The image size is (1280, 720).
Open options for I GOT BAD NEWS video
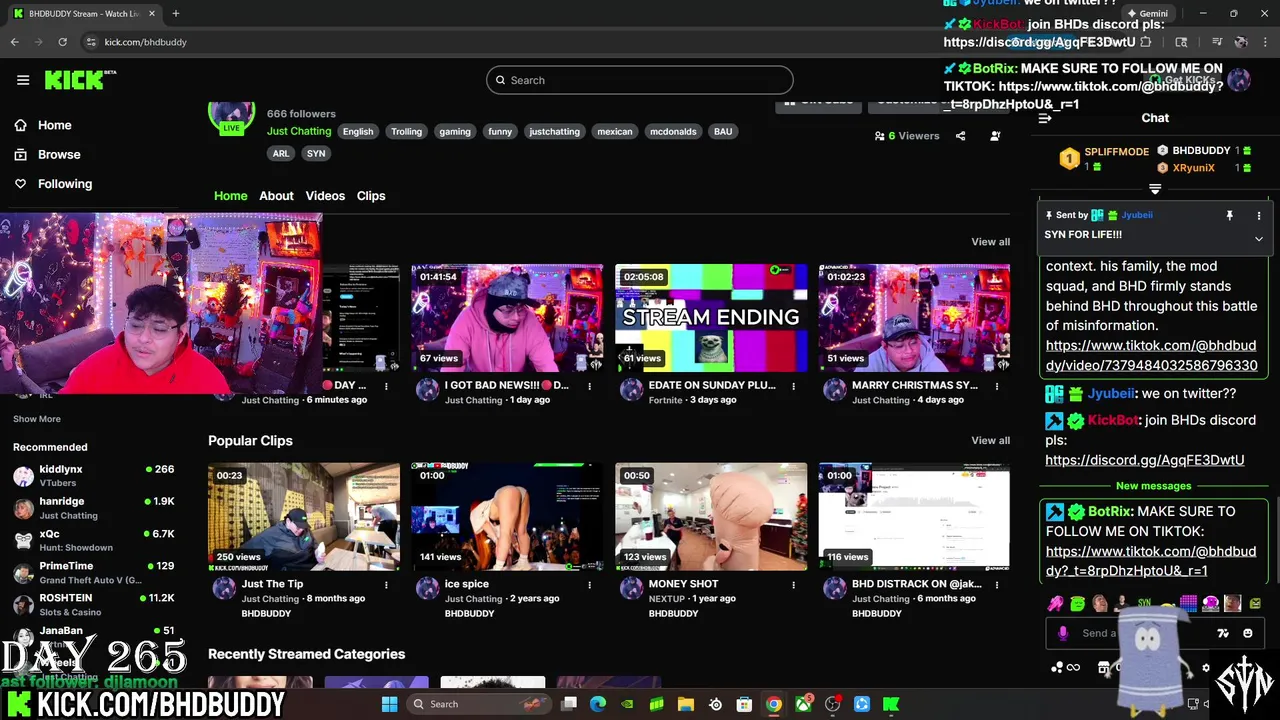click(590, 386)
